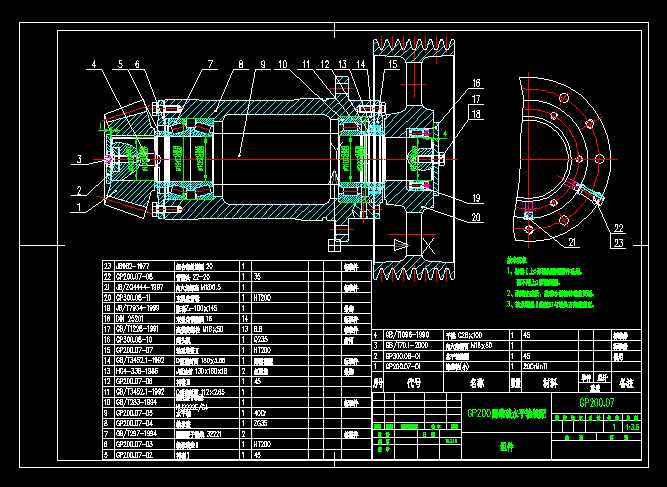Select leader callout number 12
The image size is (667, 487).
point(325,64)
